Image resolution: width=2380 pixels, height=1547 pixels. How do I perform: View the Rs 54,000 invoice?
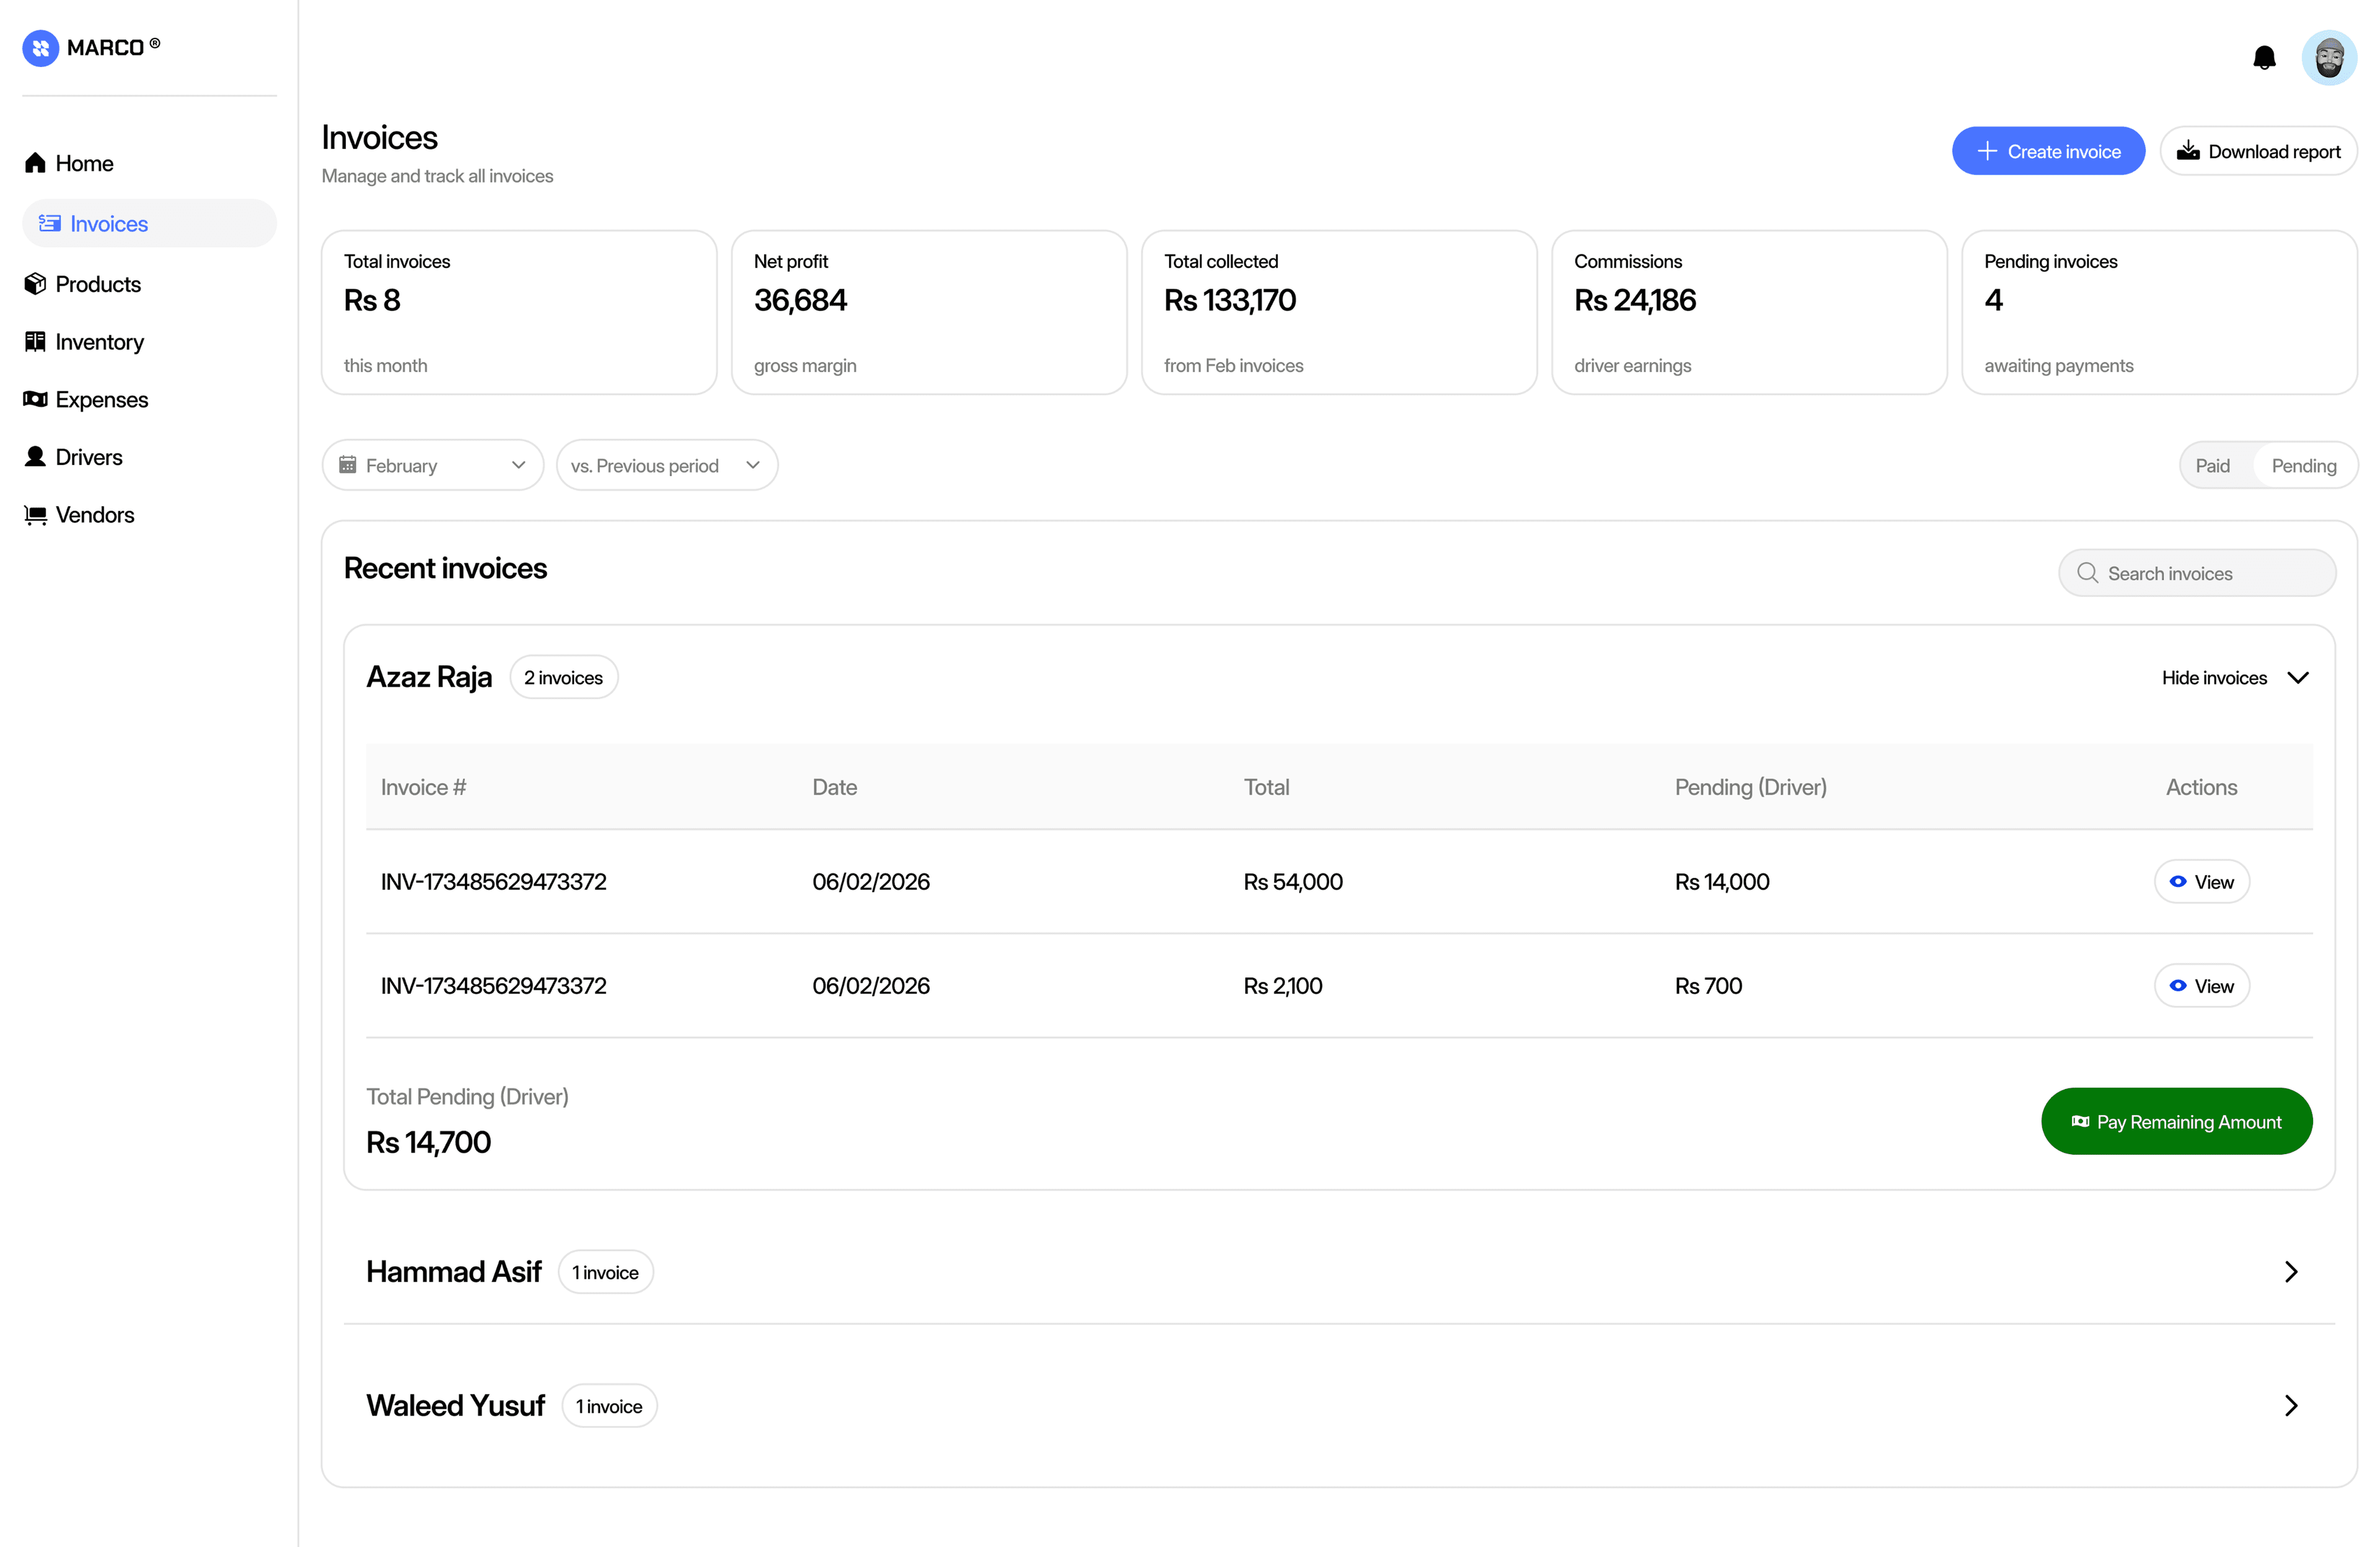(2201, 882)
